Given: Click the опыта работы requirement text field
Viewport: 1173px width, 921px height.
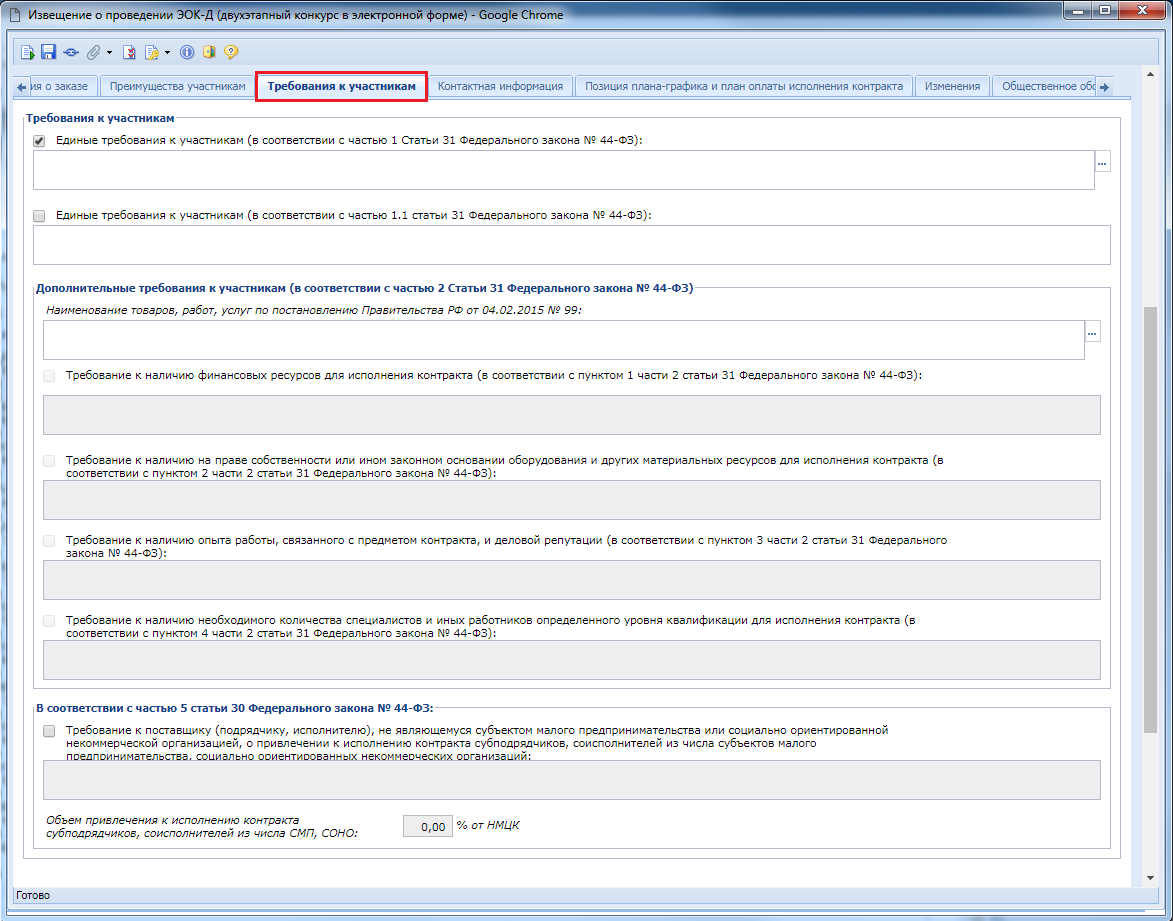Looking at the screenshot, I should click(x=572, y=580).
